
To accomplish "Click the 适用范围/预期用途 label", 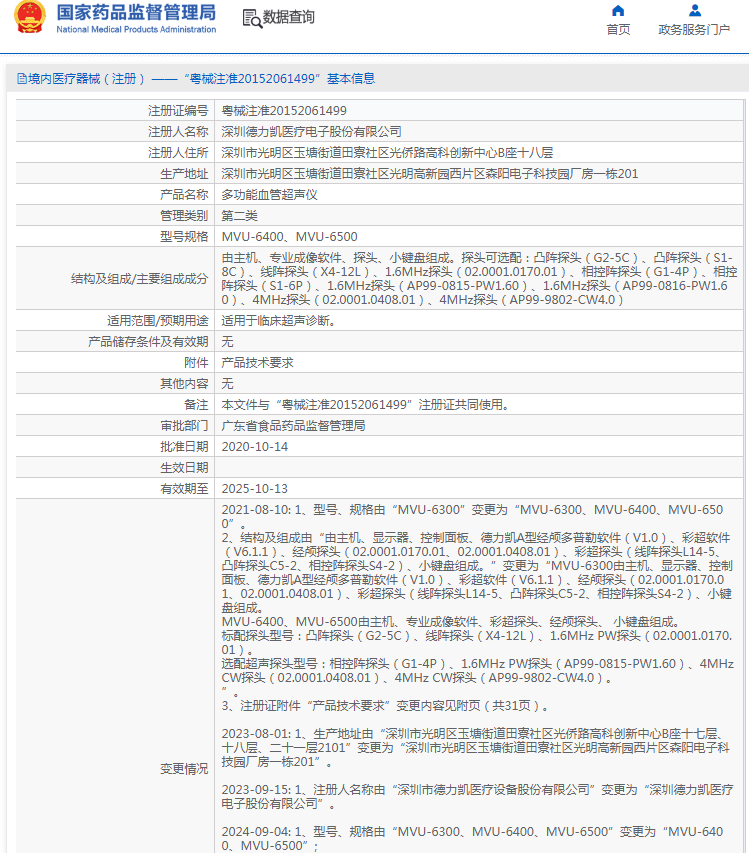I will [x=158, y=321].
